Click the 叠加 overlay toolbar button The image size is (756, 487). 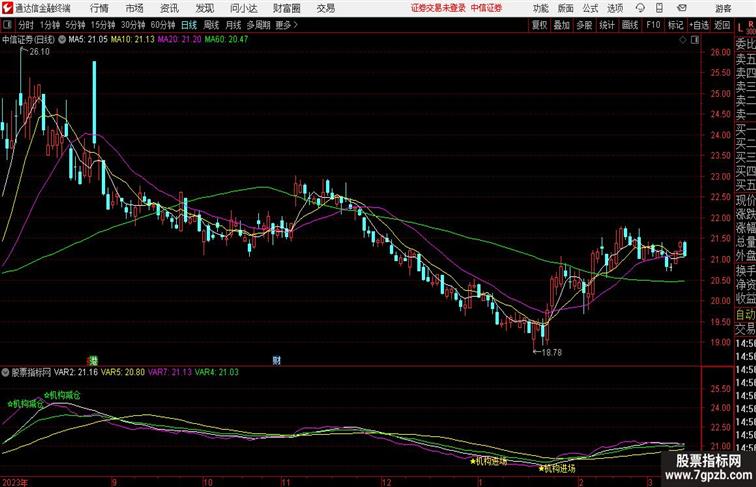(x=562, y=25)
